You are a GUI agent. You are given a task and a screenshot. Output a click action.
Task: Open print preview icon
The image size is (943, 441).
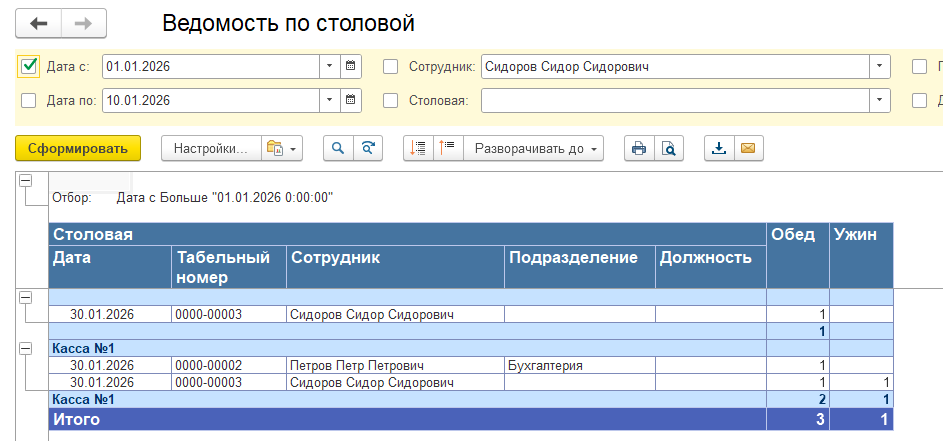tap(667, 148)
